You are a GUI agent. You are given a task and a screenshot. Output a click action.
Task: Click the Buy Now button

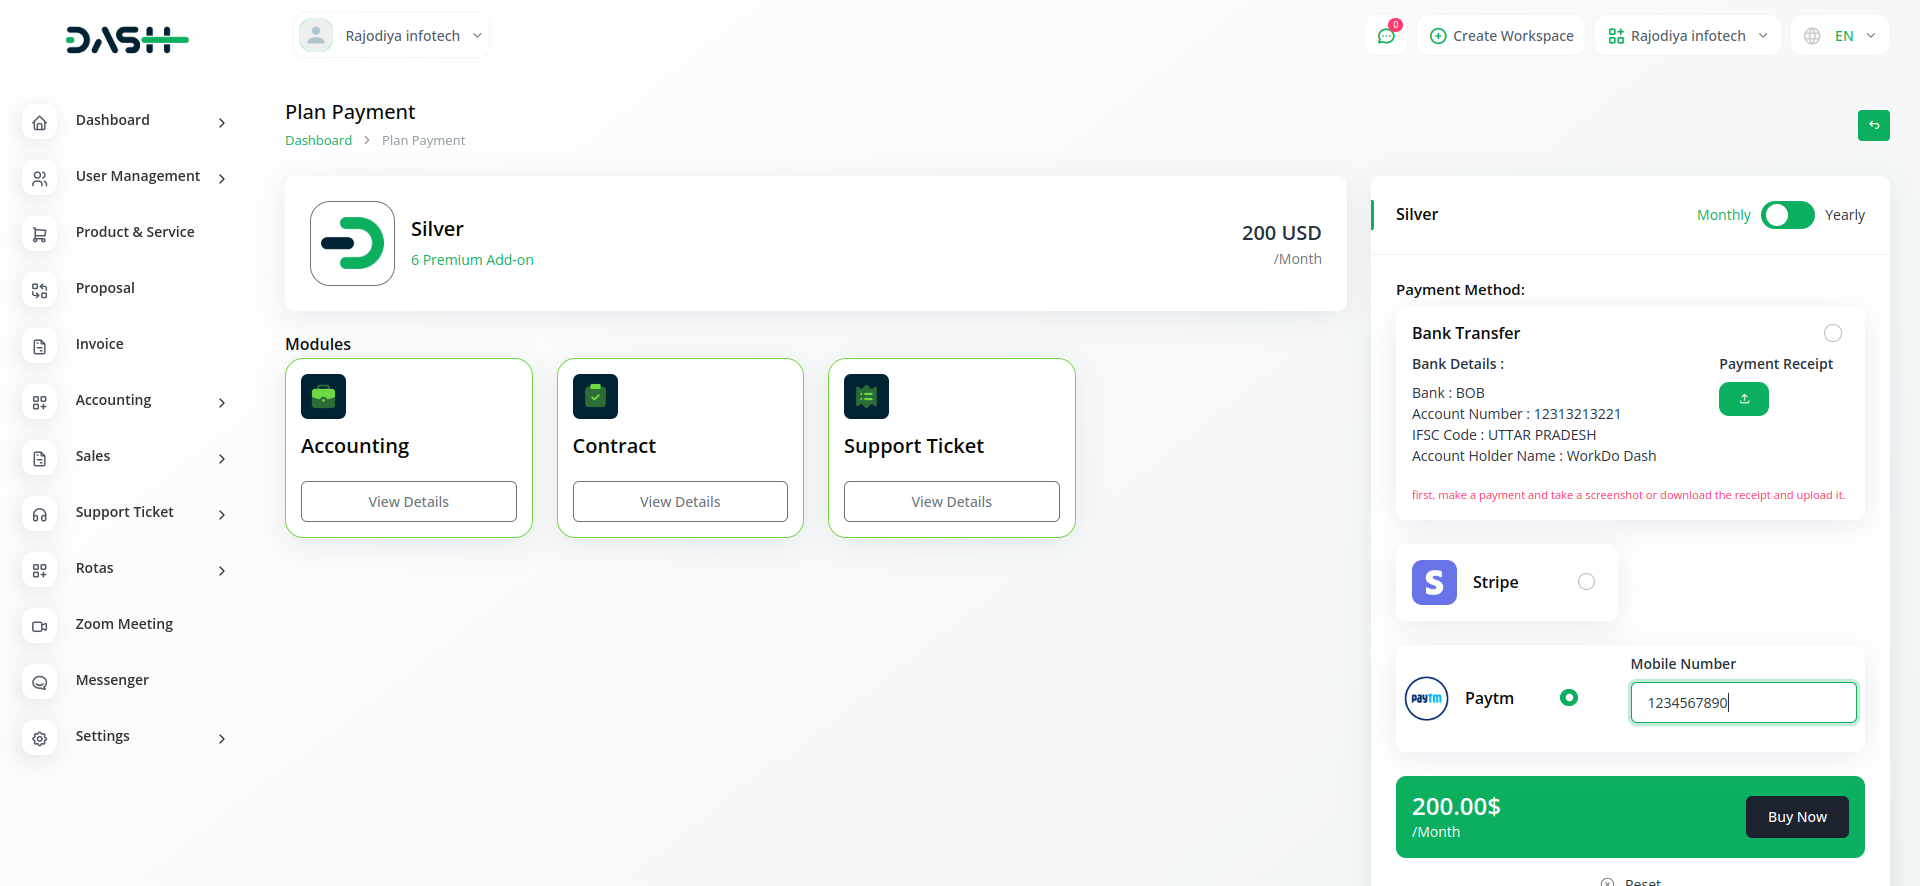[1796, 817]
